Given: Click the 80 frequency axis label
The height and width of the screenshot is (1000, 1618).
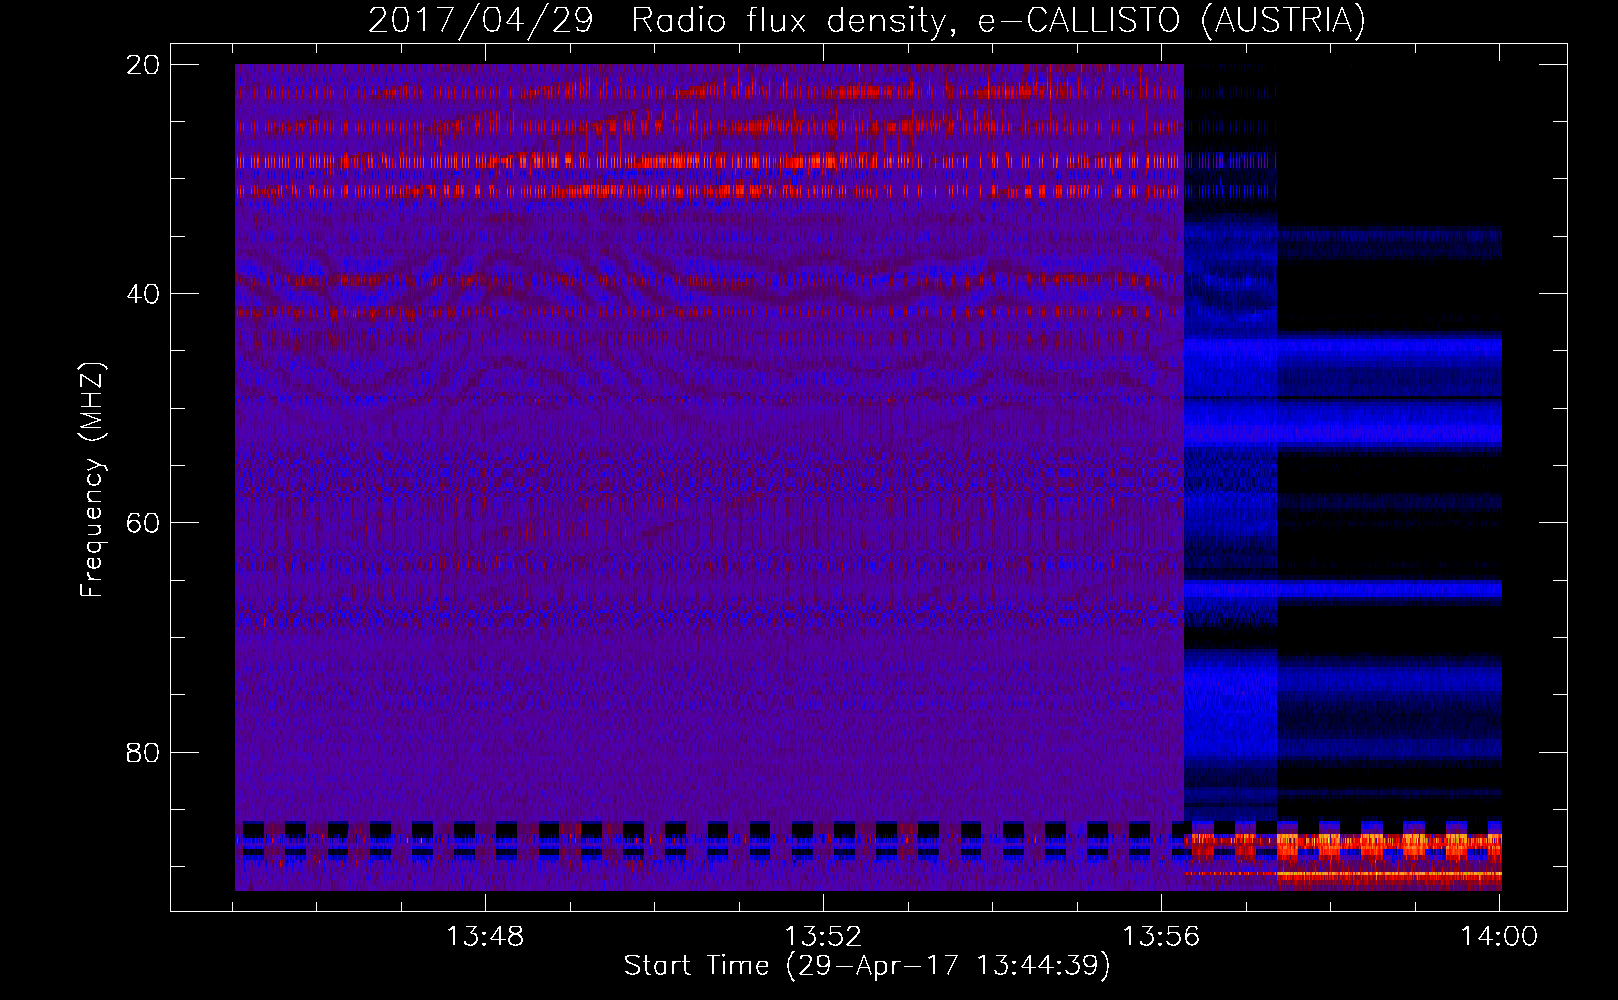Looking at the screenshot, I should 143,752.
